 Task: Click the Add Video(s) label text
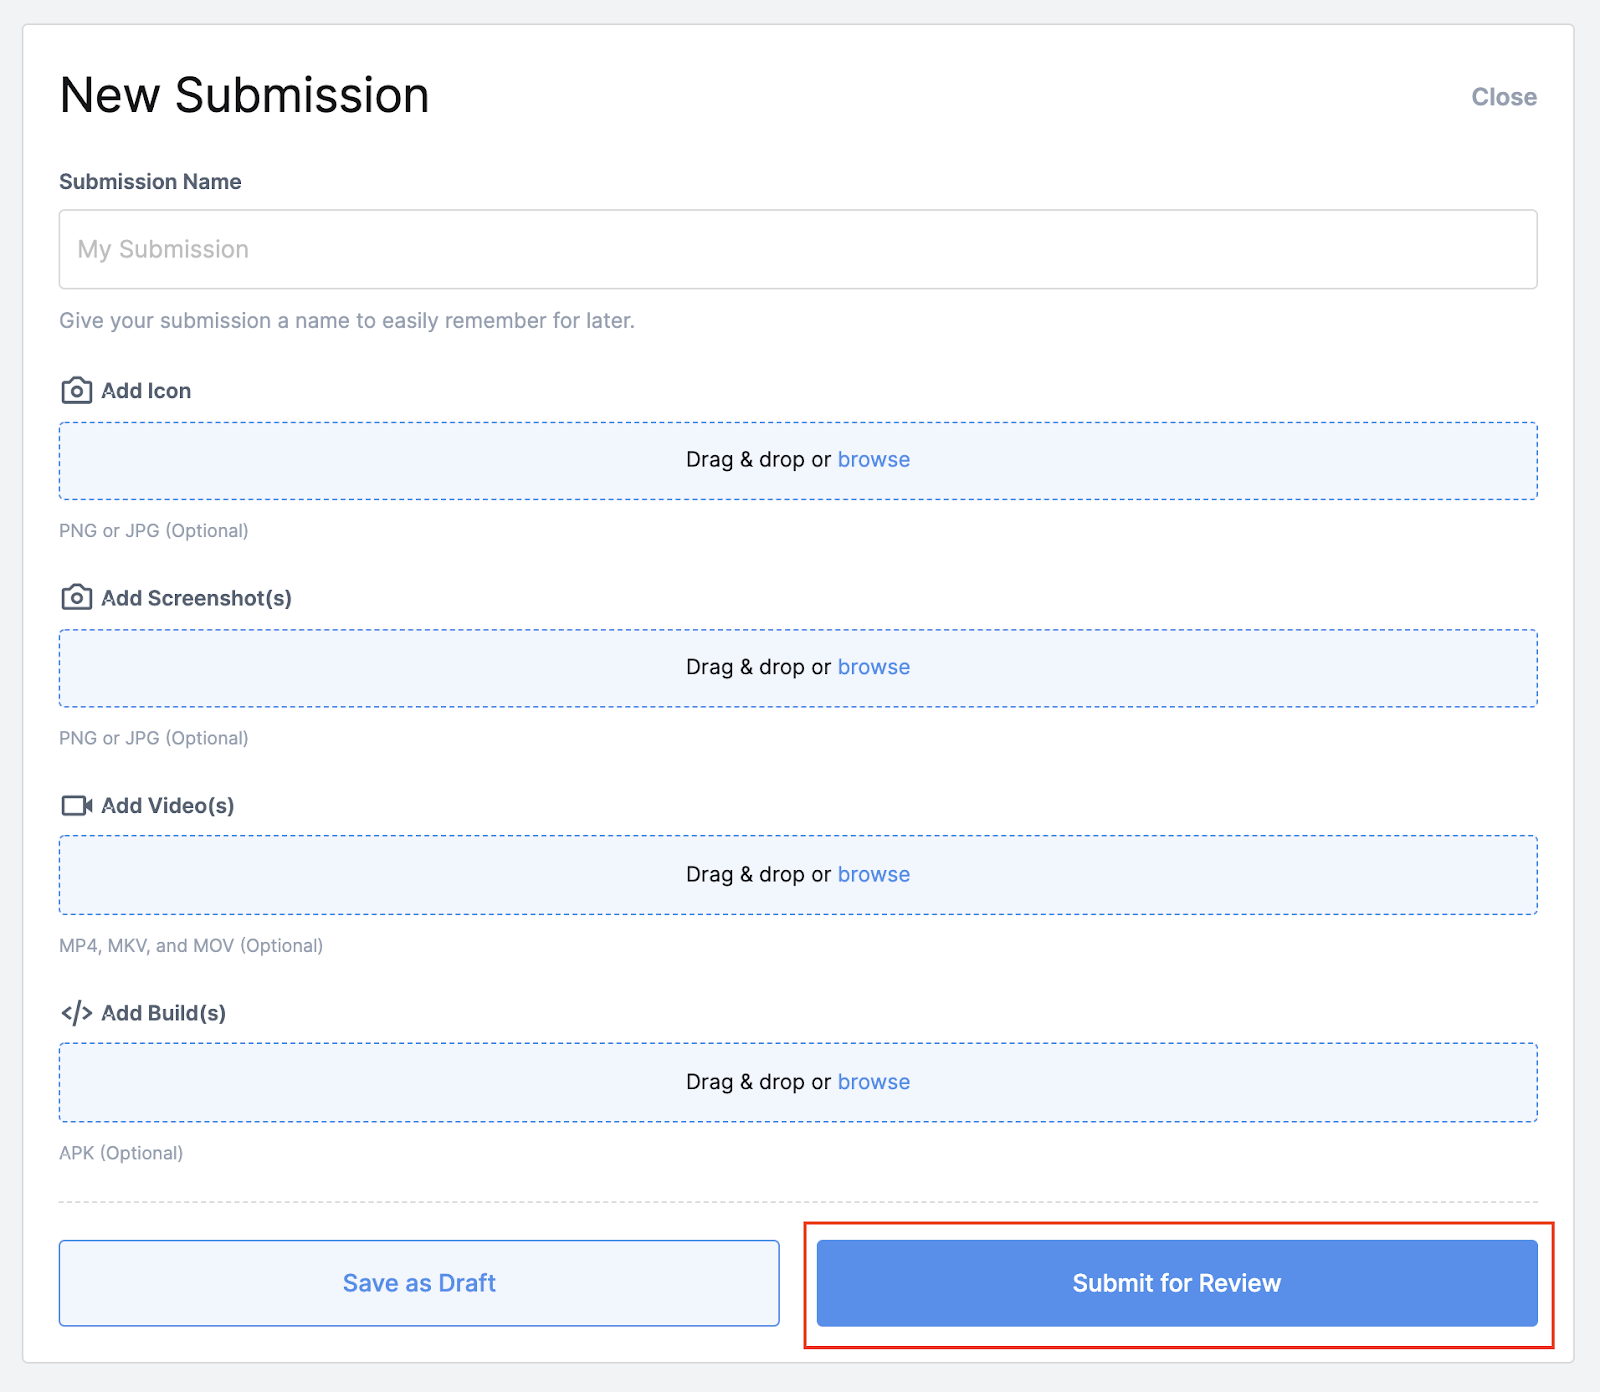(168, 806)
